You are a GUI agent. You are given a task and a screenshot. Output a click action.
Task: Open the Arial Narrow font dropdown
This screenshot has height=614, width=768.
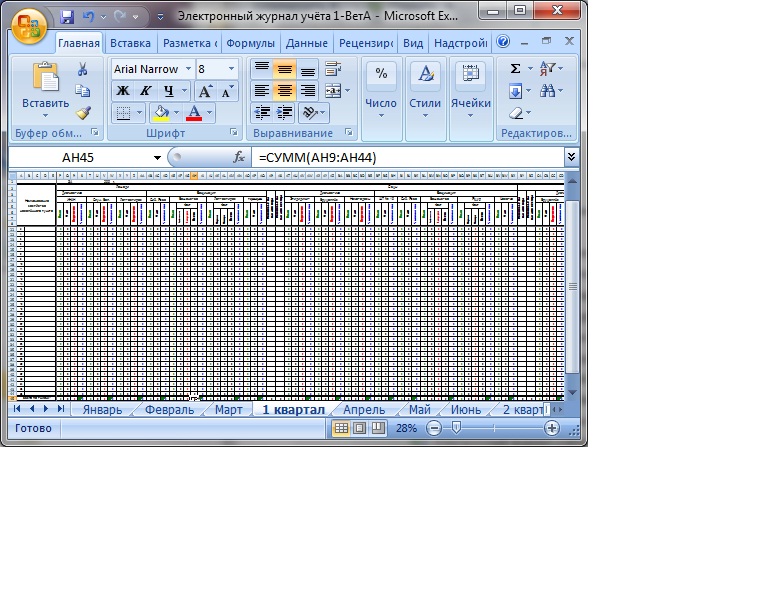point(187,69)
